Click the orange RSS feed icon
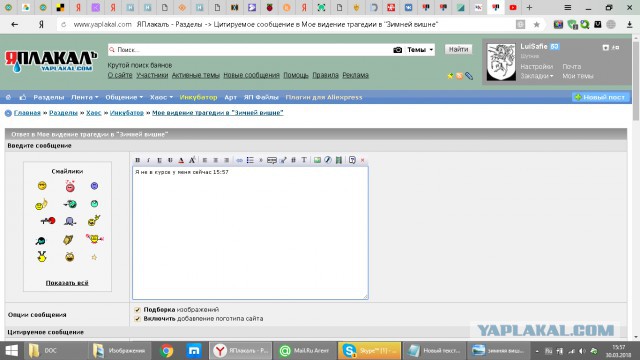The width and height of the screenshot is (640, 360). pyautogui.click(x=460, y=76)
